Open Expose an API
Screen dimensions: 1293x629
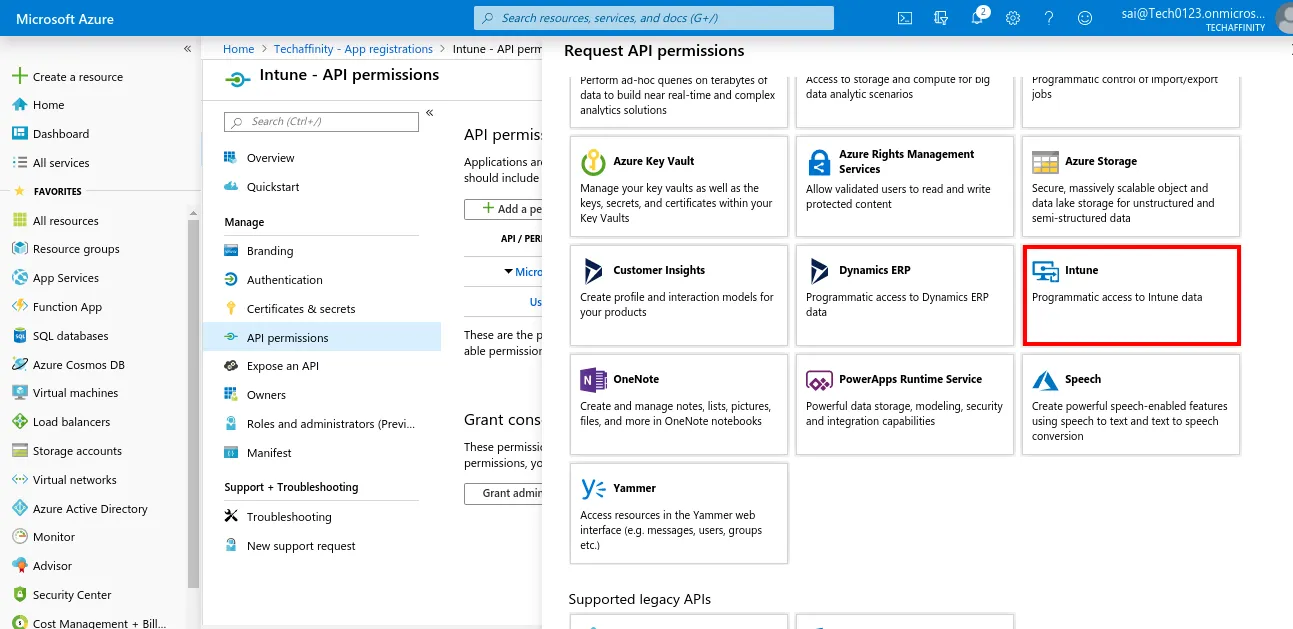pyautogui.click(x=272, y=366)
